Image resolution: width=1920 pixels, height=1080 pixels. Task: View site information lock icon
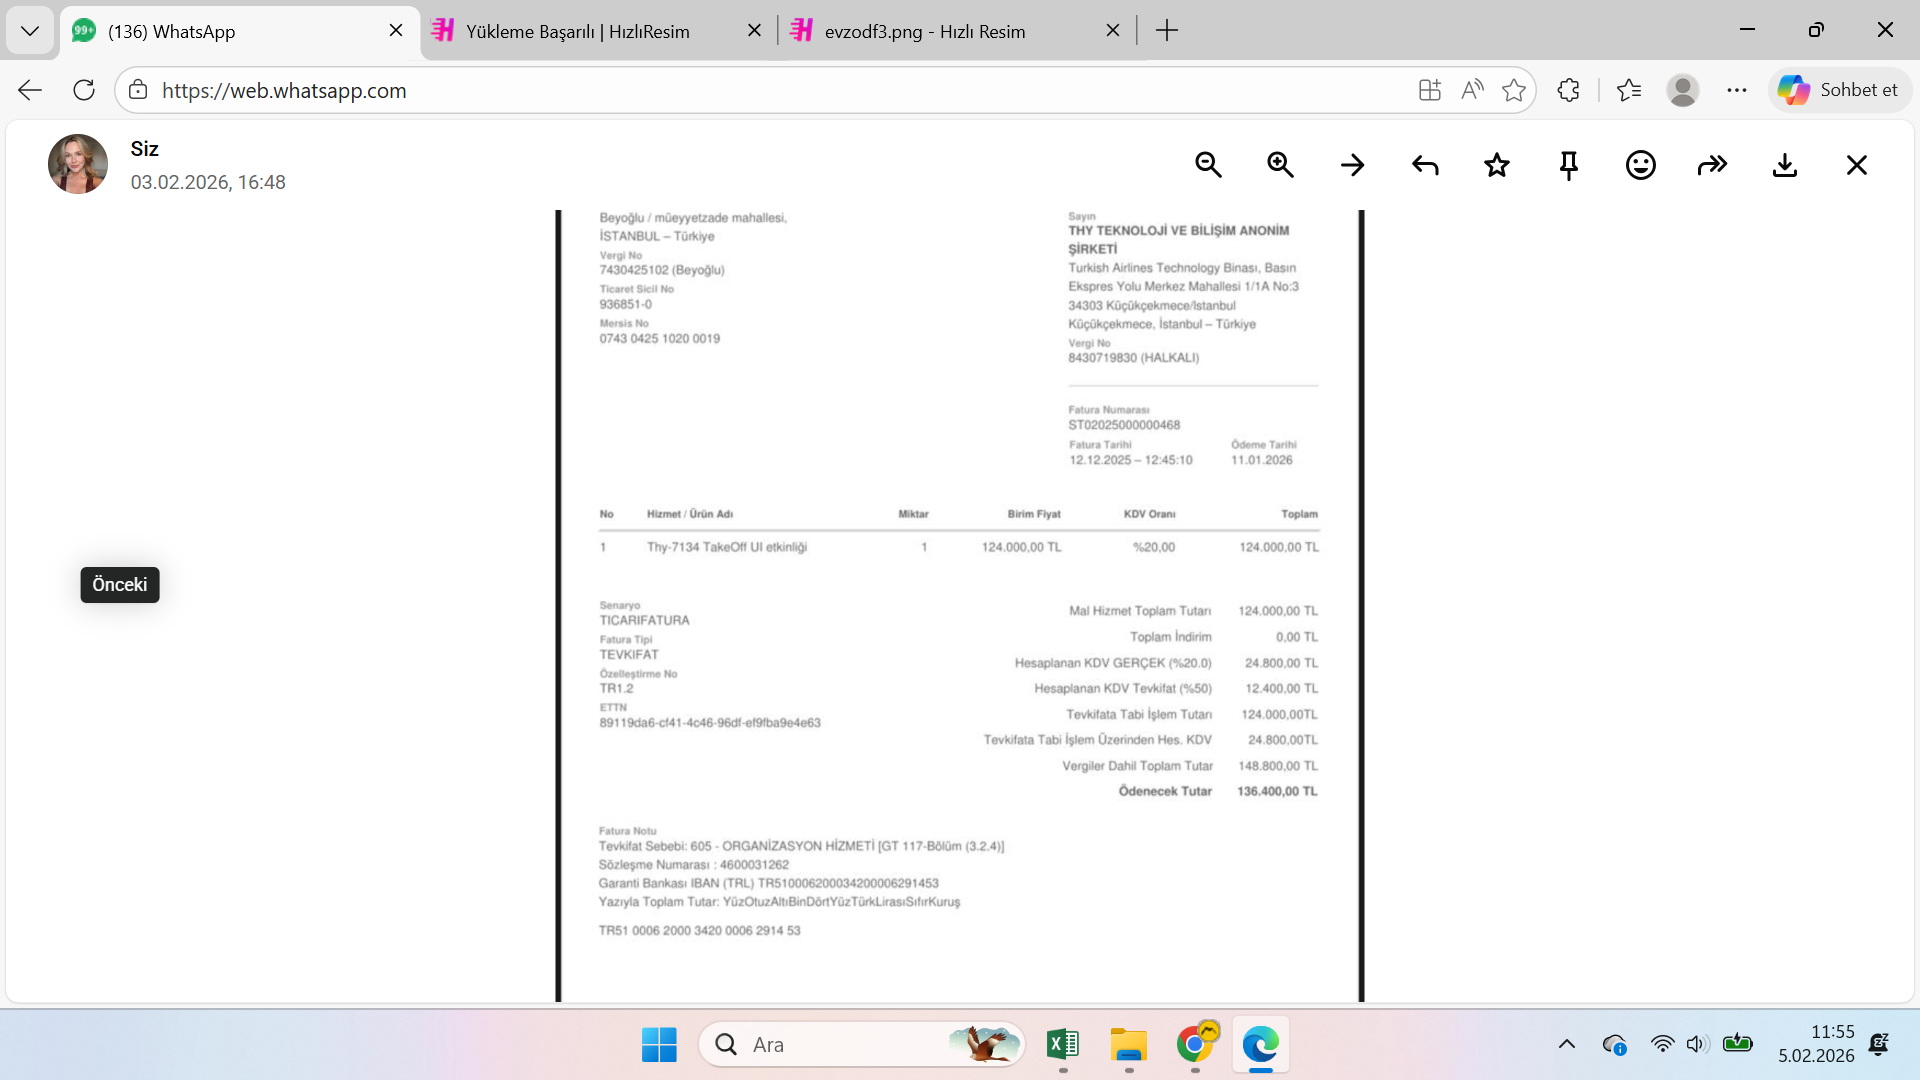pyautogui.click(x=138, y=90)
